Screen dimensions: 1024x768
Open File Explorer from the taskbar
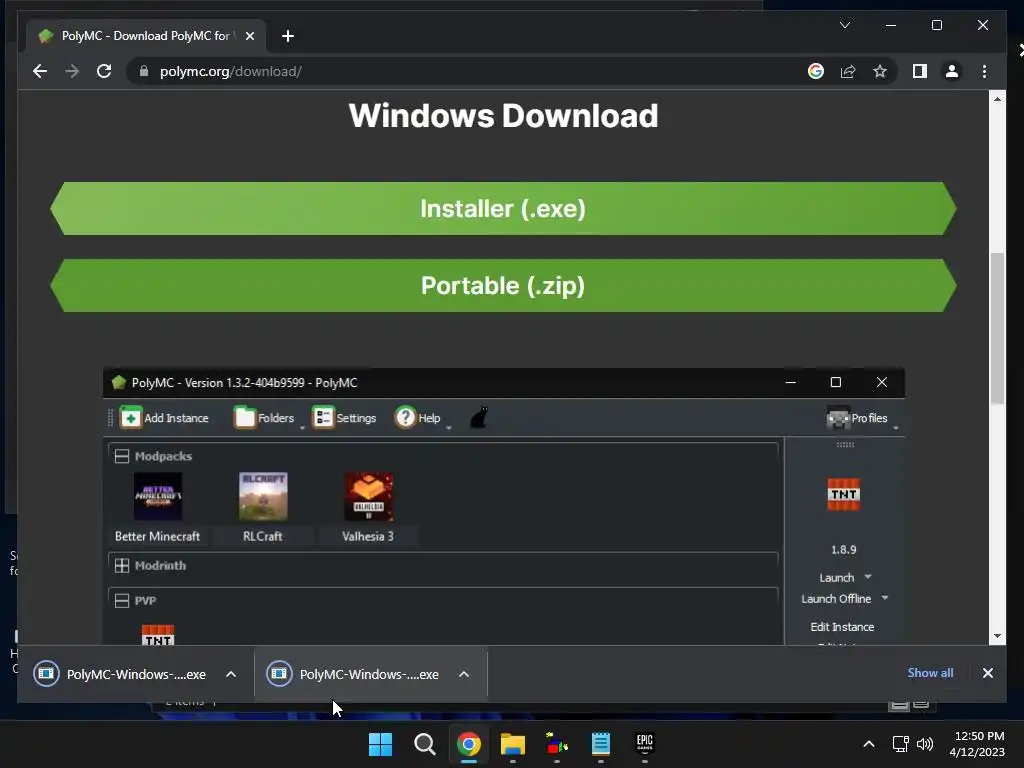pos(513,744)
